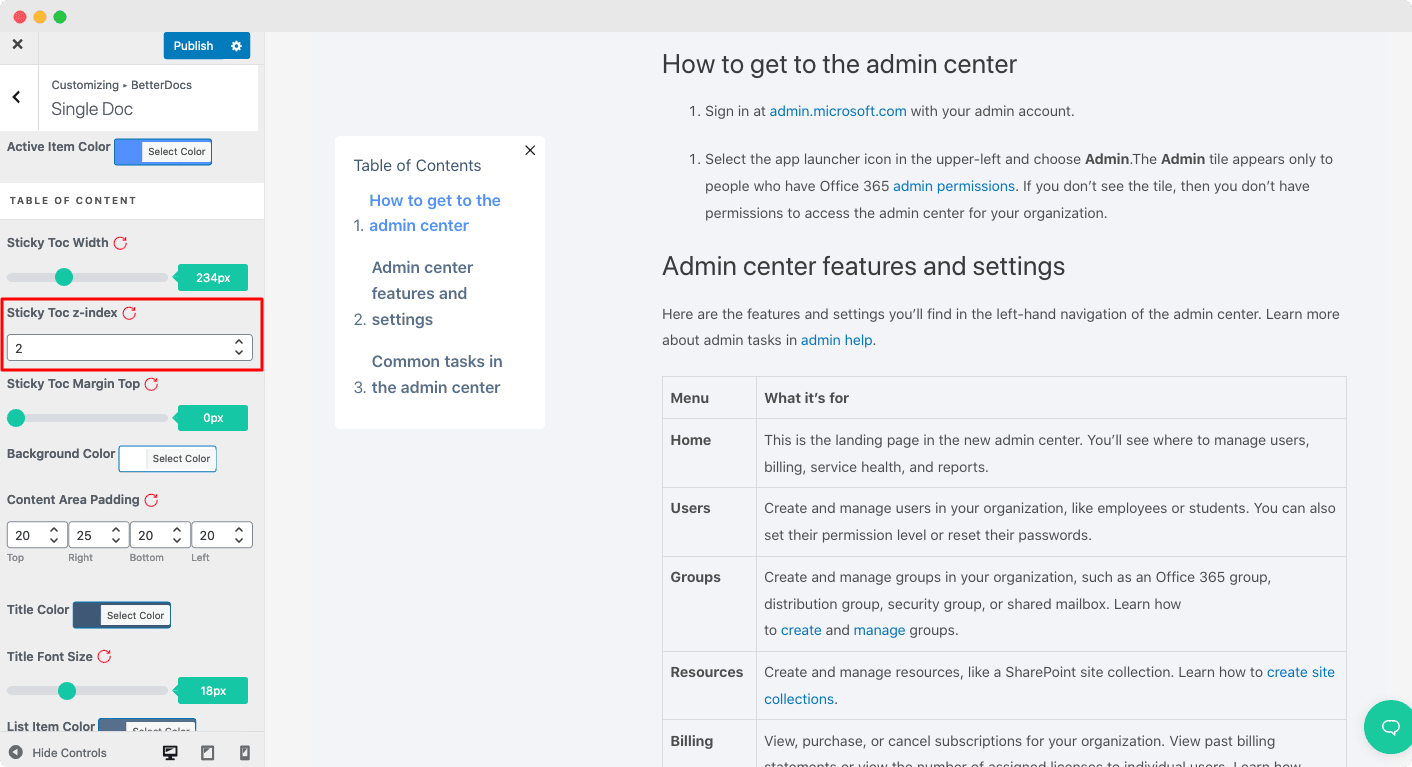
Task: Jump to 'Common tasks in the admin center' in TOC
Action: pyautogui.click(x=437, y=374)
